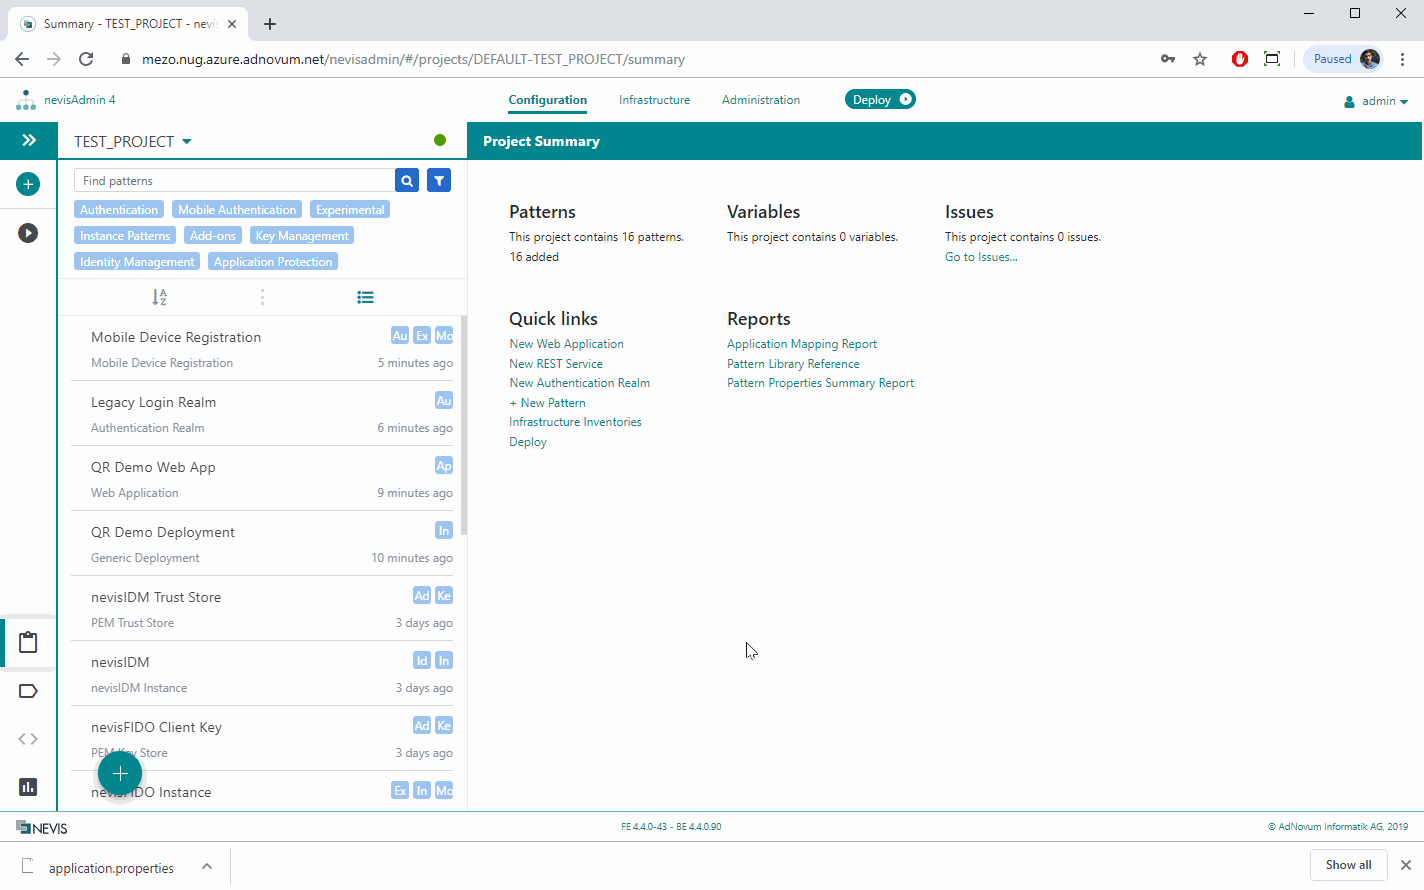1424x890 pixels.
Task: Open the browser three-dot menu
Action: tap(1403, 59)
